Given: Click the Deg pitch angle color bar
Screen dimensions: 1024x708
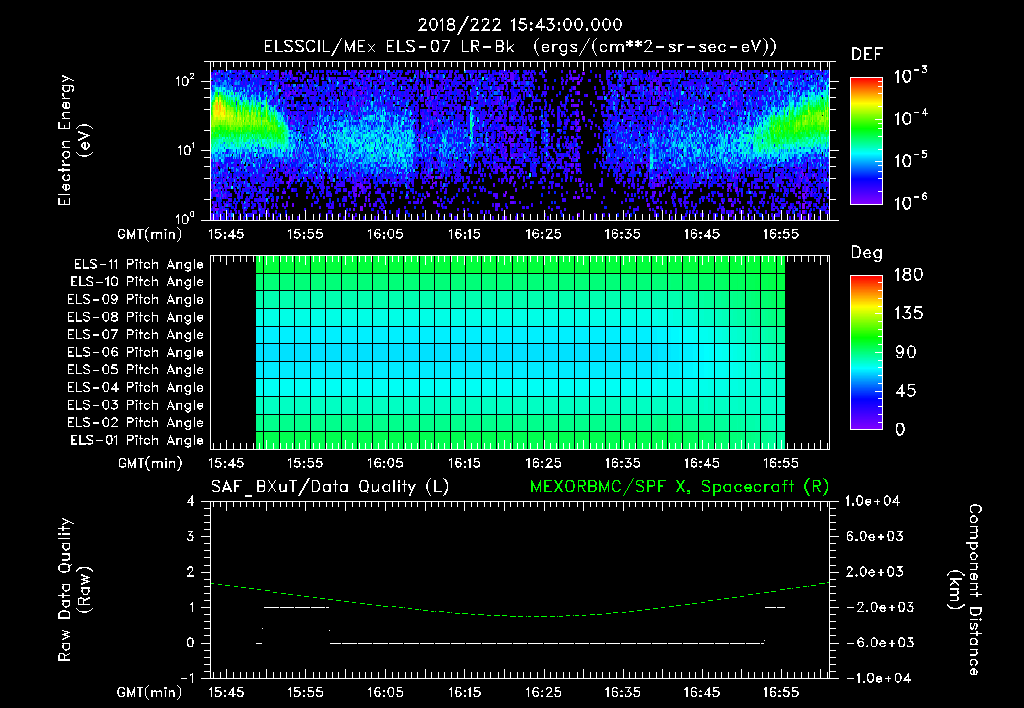Looking at the screenshot, I should (866, 353).
